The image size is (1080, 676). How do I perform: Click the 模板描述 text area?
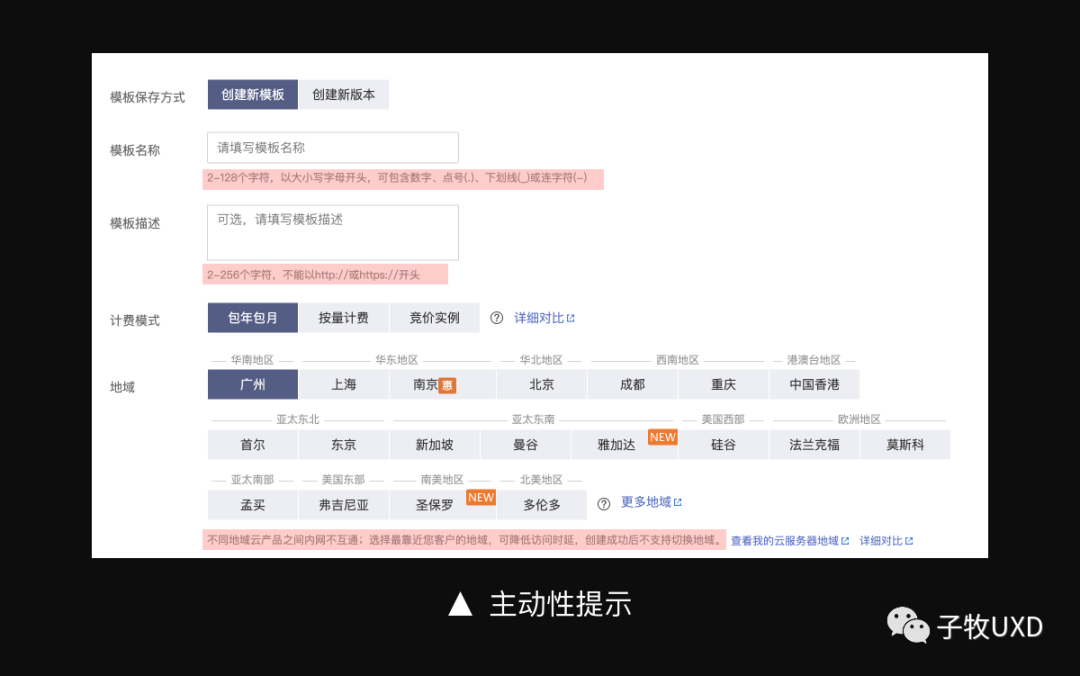[333, 232]
